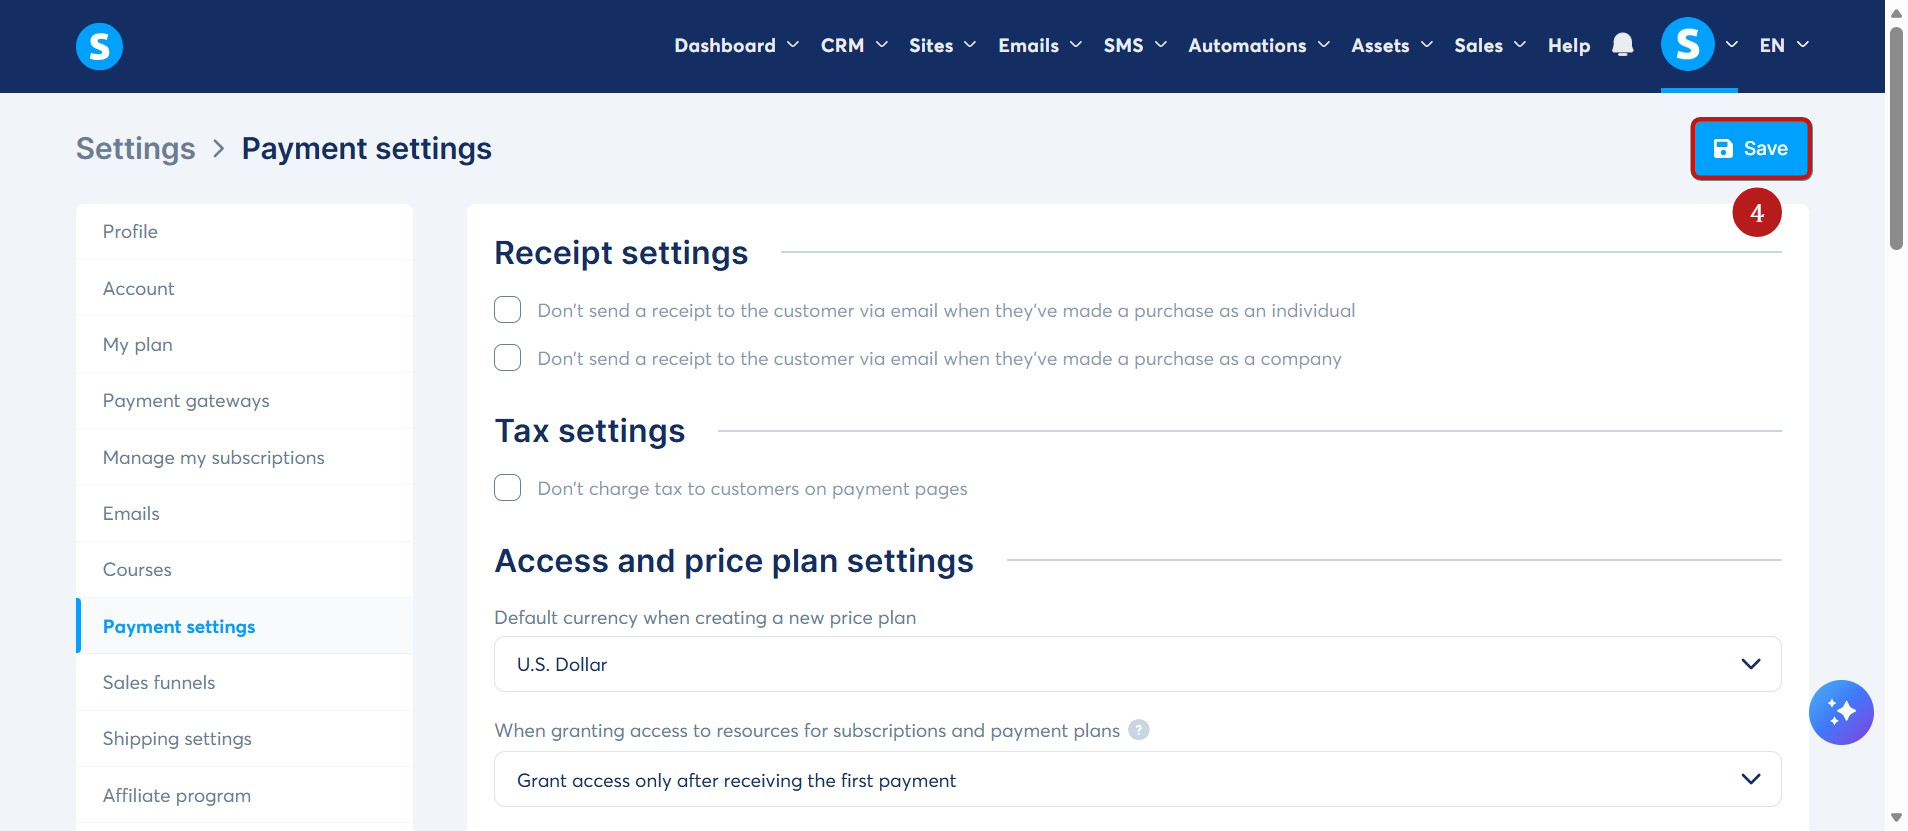Check the no receipt for company purchases box

point(507,358)
